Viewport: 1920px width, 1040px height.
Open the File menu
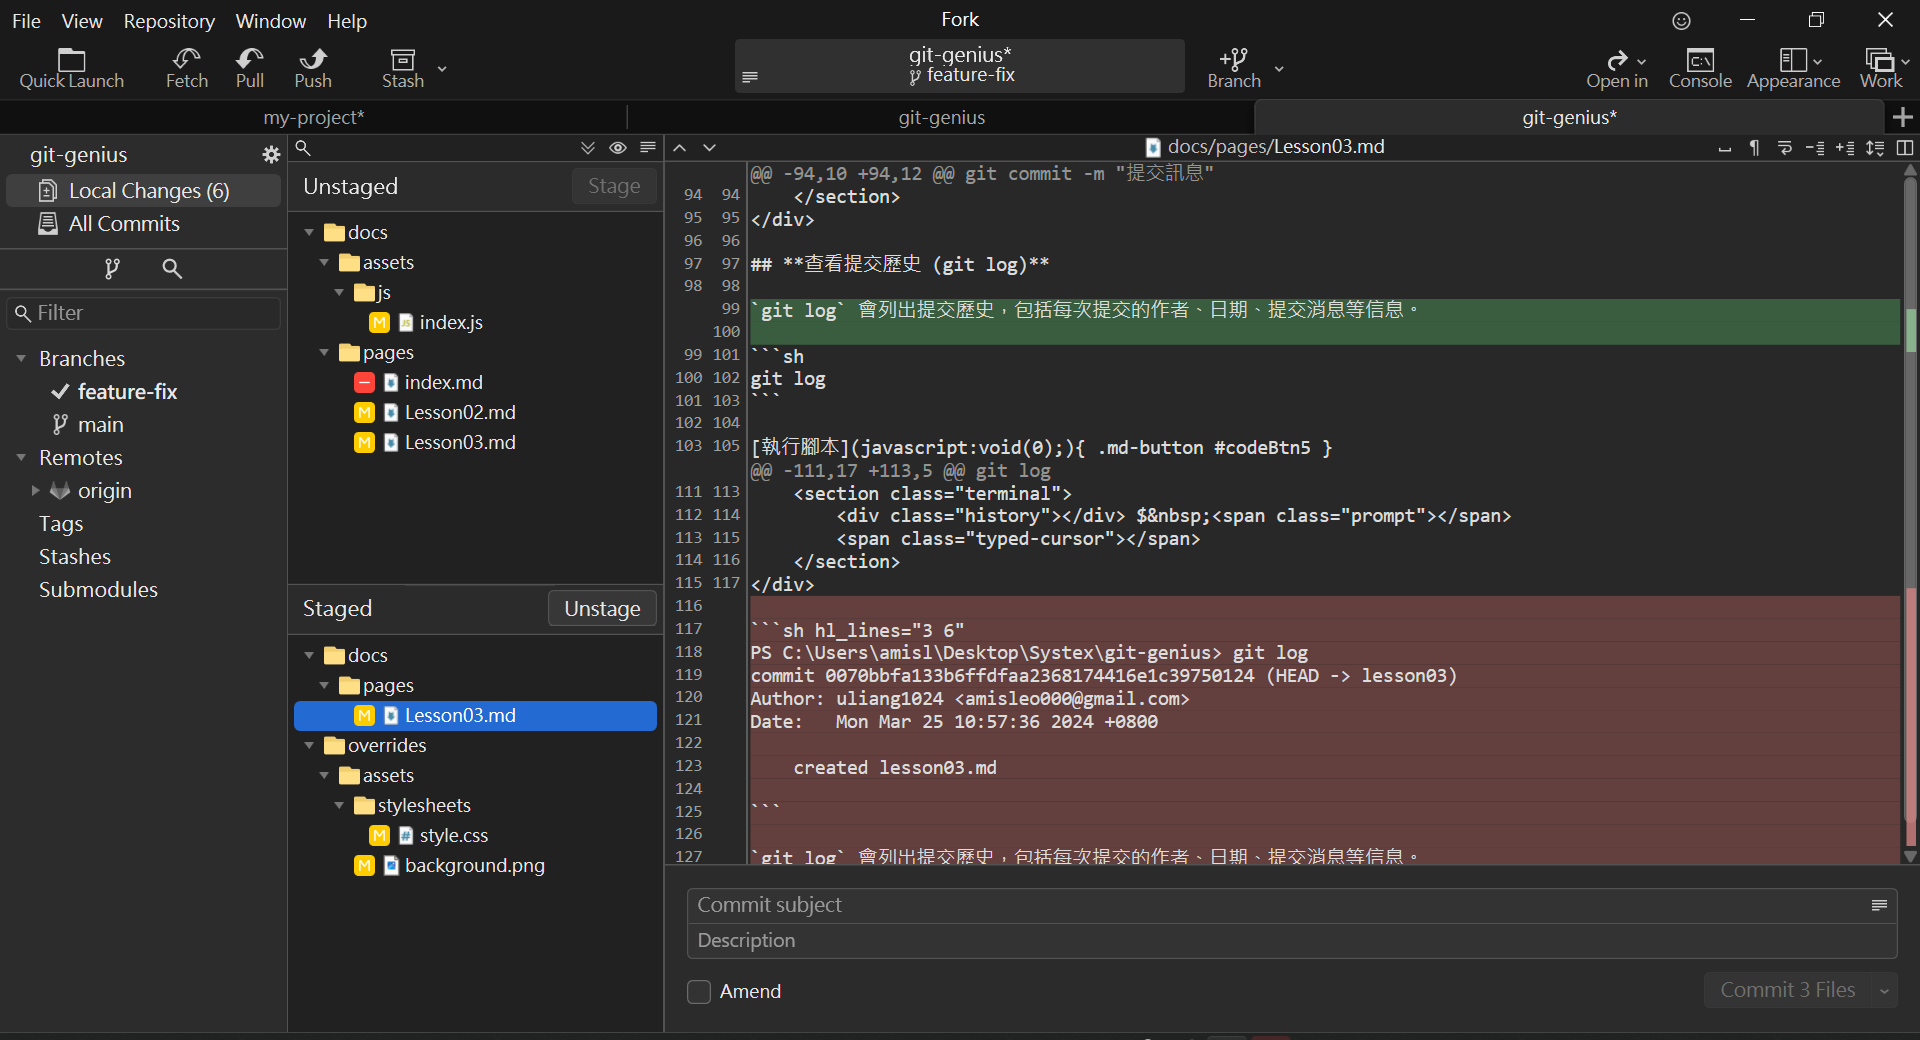pyautogui.click(x=26, y=21)
